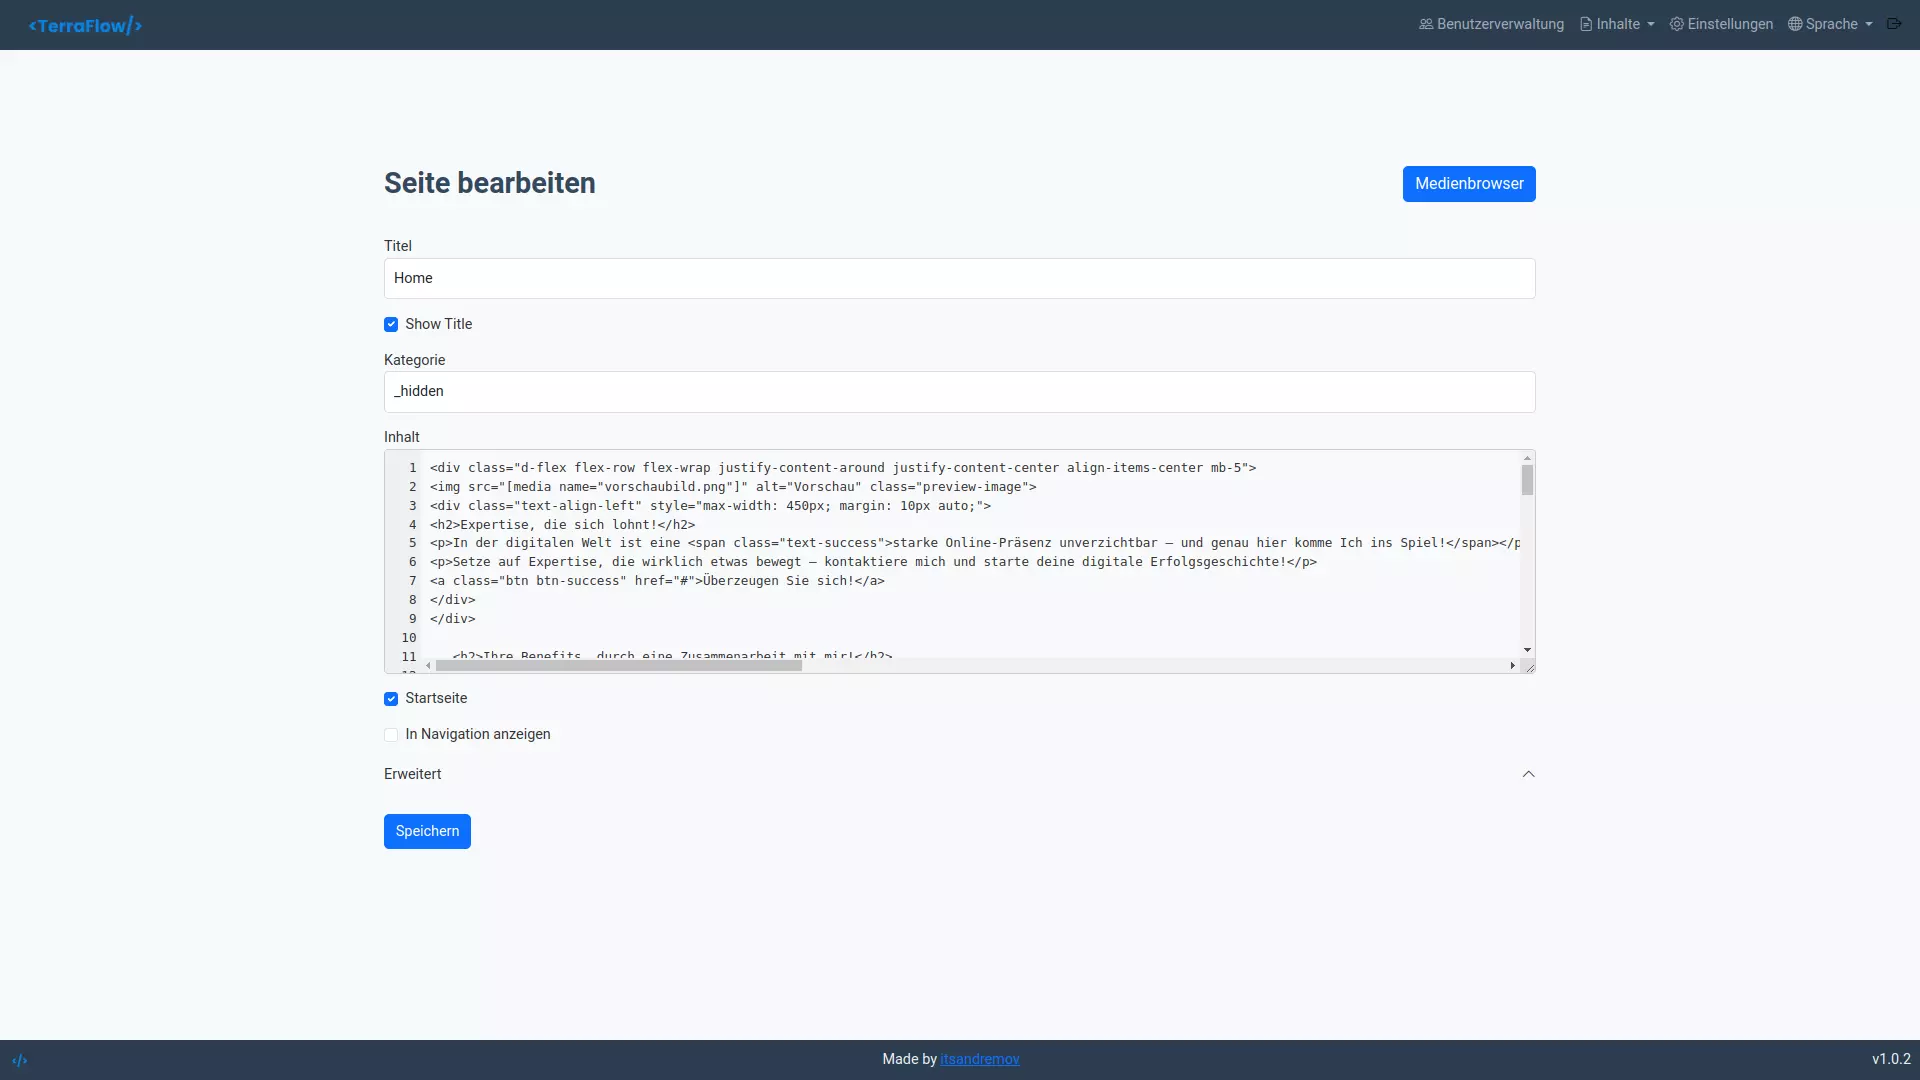The image size is (1920, 1080).
Task: Click the logout icon in top bar
Action: pos(1894,24)
